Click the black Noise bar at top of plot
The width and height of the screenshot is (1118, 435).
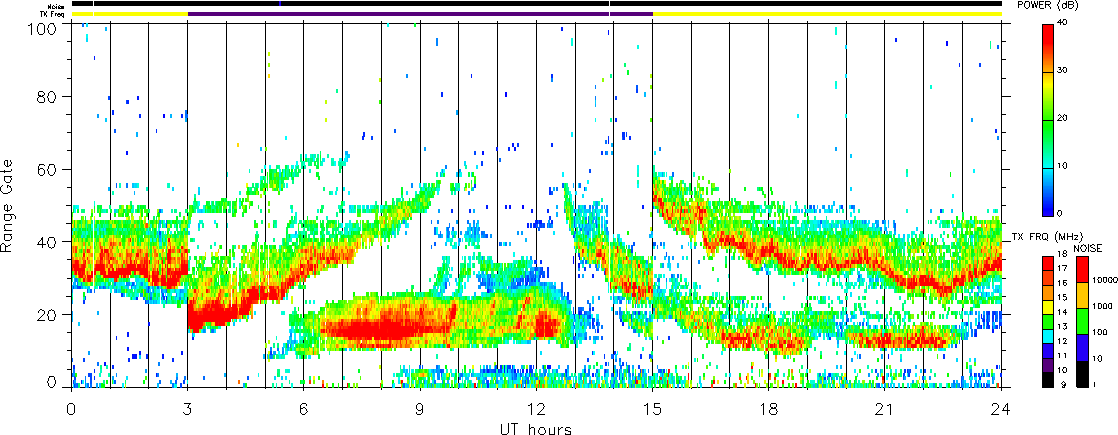[536, 4]
